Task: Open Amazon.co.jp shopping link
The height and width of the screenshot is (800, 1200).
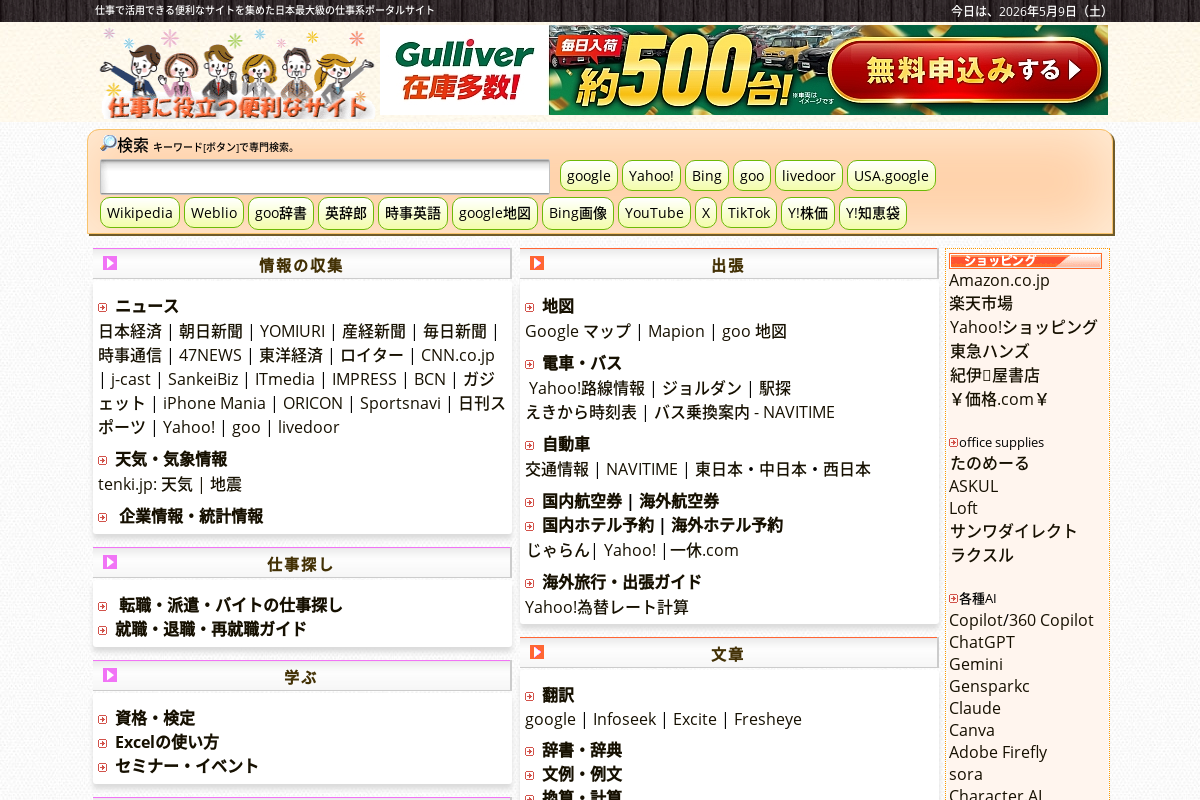Action: [x=999, y=280]
